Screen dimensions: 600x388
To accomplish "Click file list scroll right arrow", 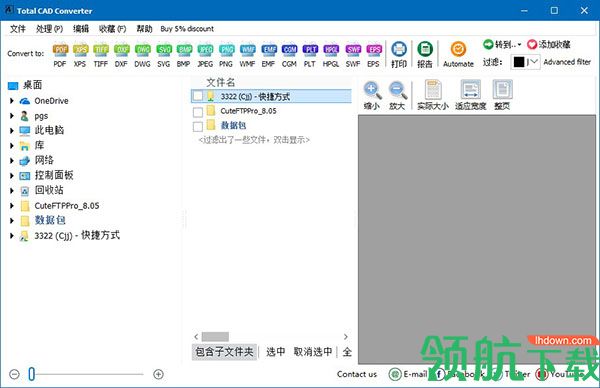I will pyautogui.click(x=346, y=337).
